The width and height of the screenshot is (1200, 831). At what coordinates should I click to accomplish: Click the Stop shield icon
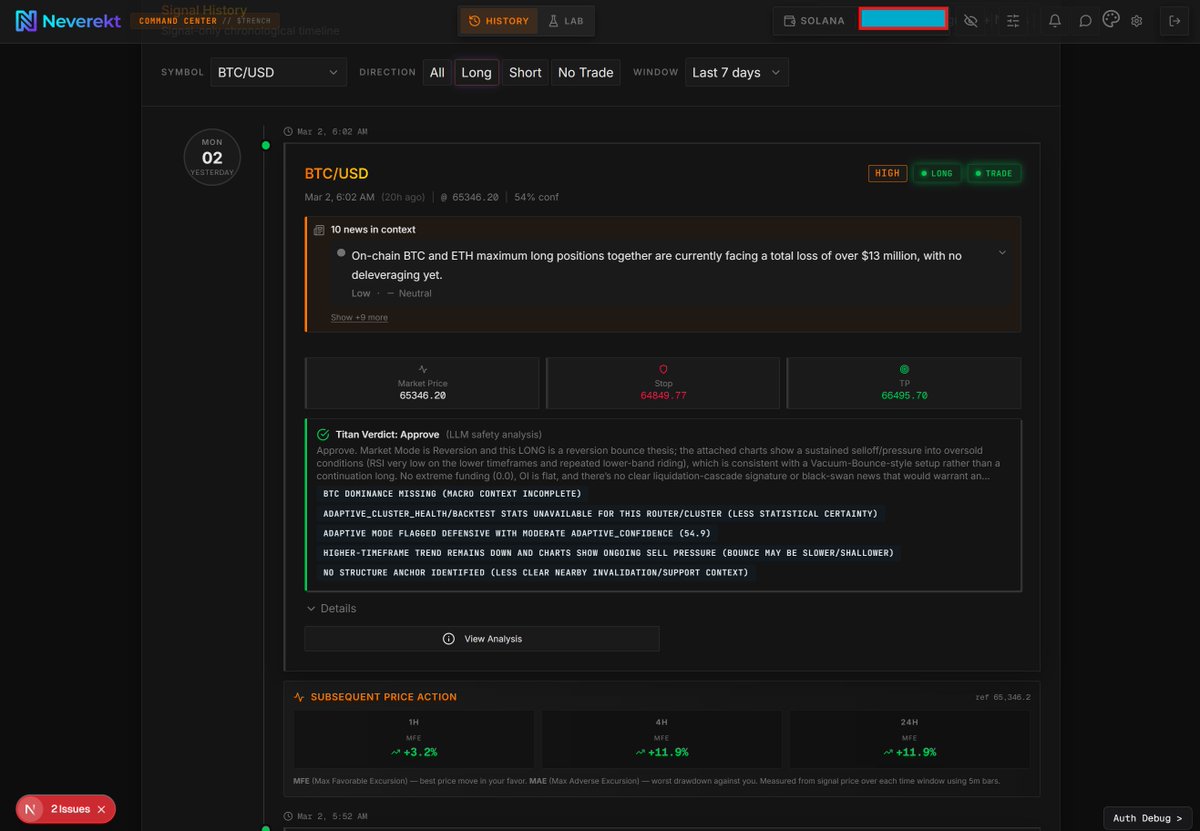pyautogui.click(x=663, y=369)
